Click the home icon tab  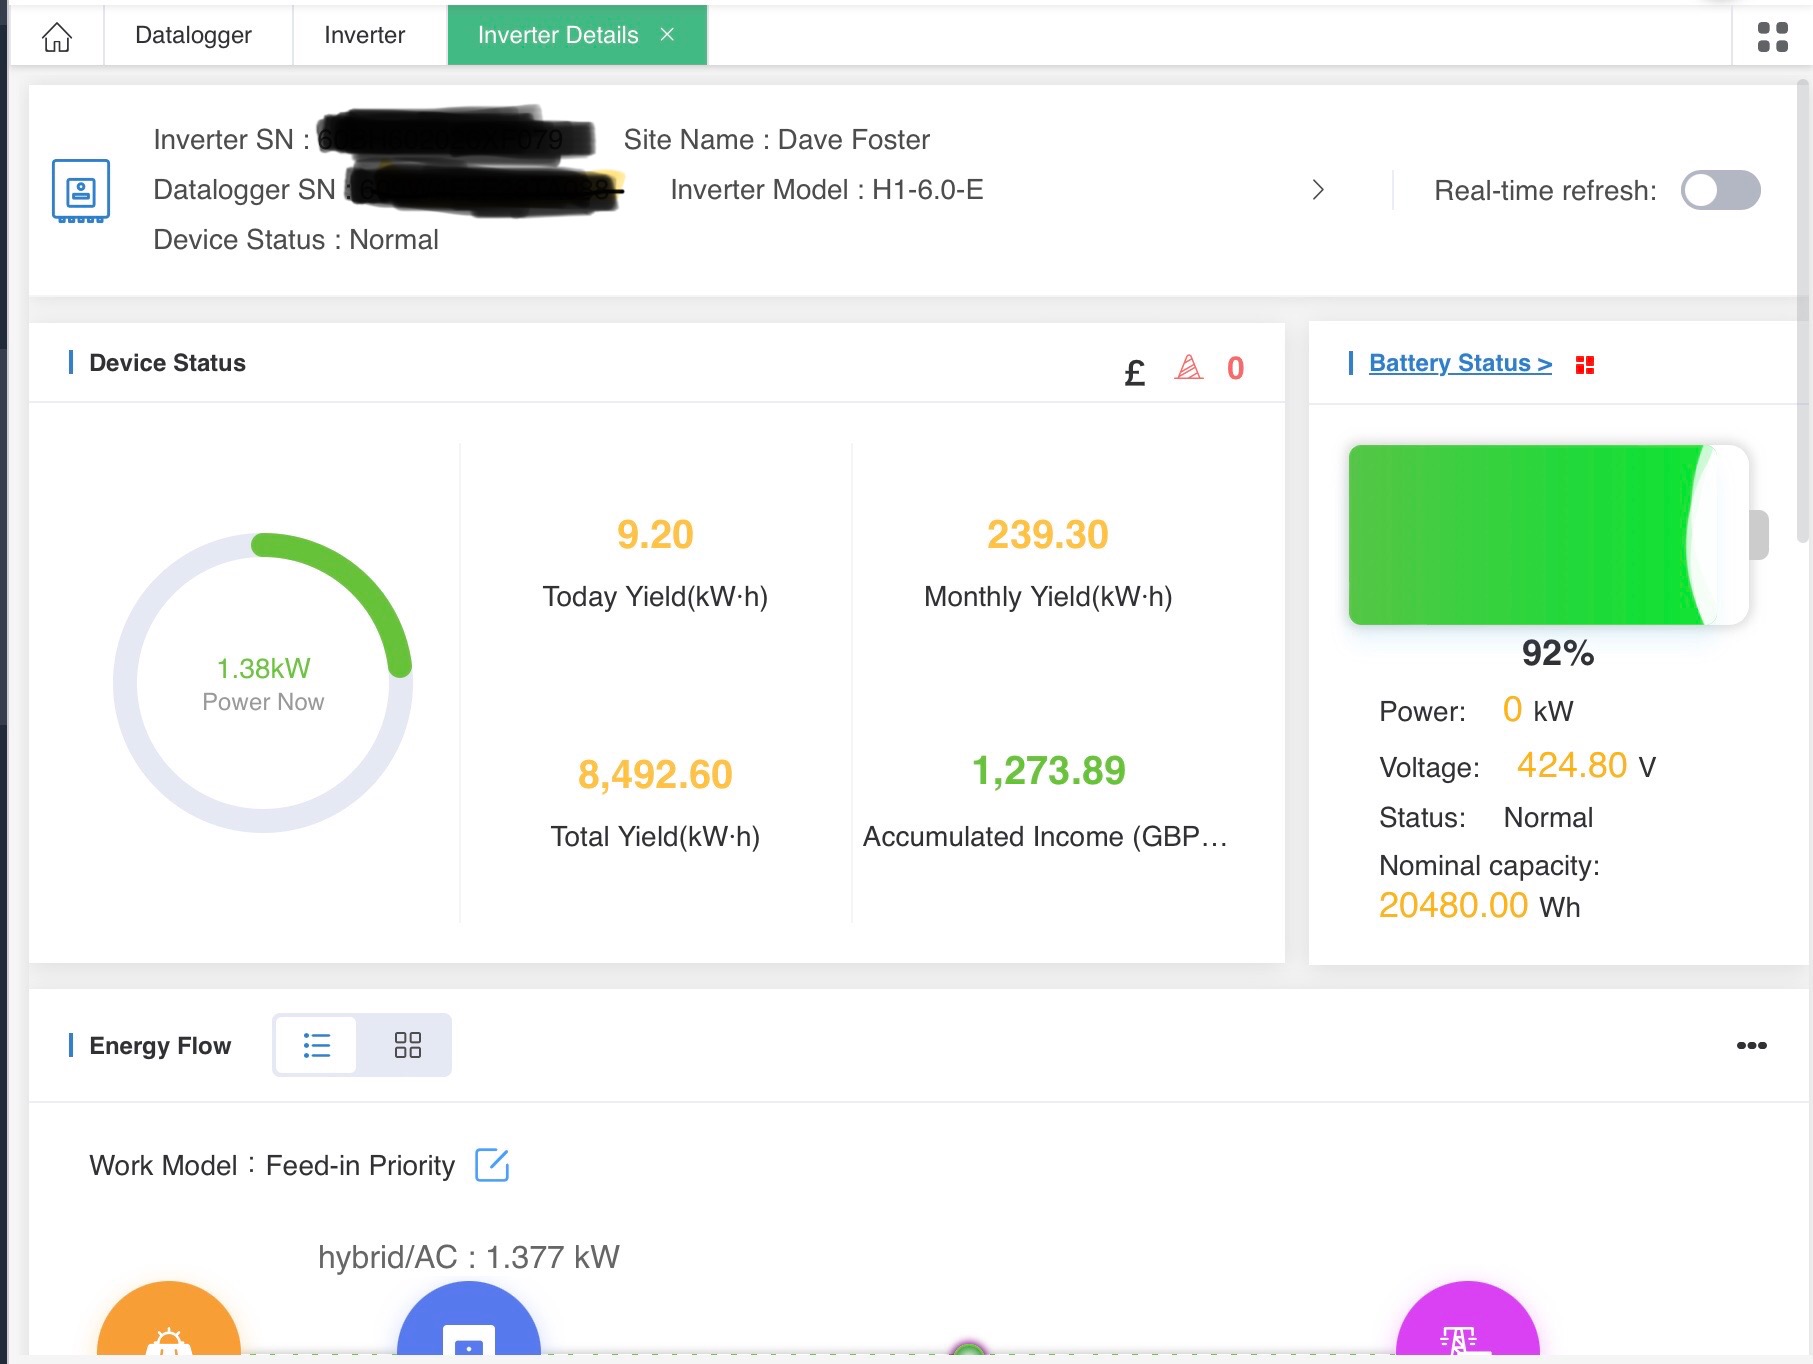tap(57, 36)
